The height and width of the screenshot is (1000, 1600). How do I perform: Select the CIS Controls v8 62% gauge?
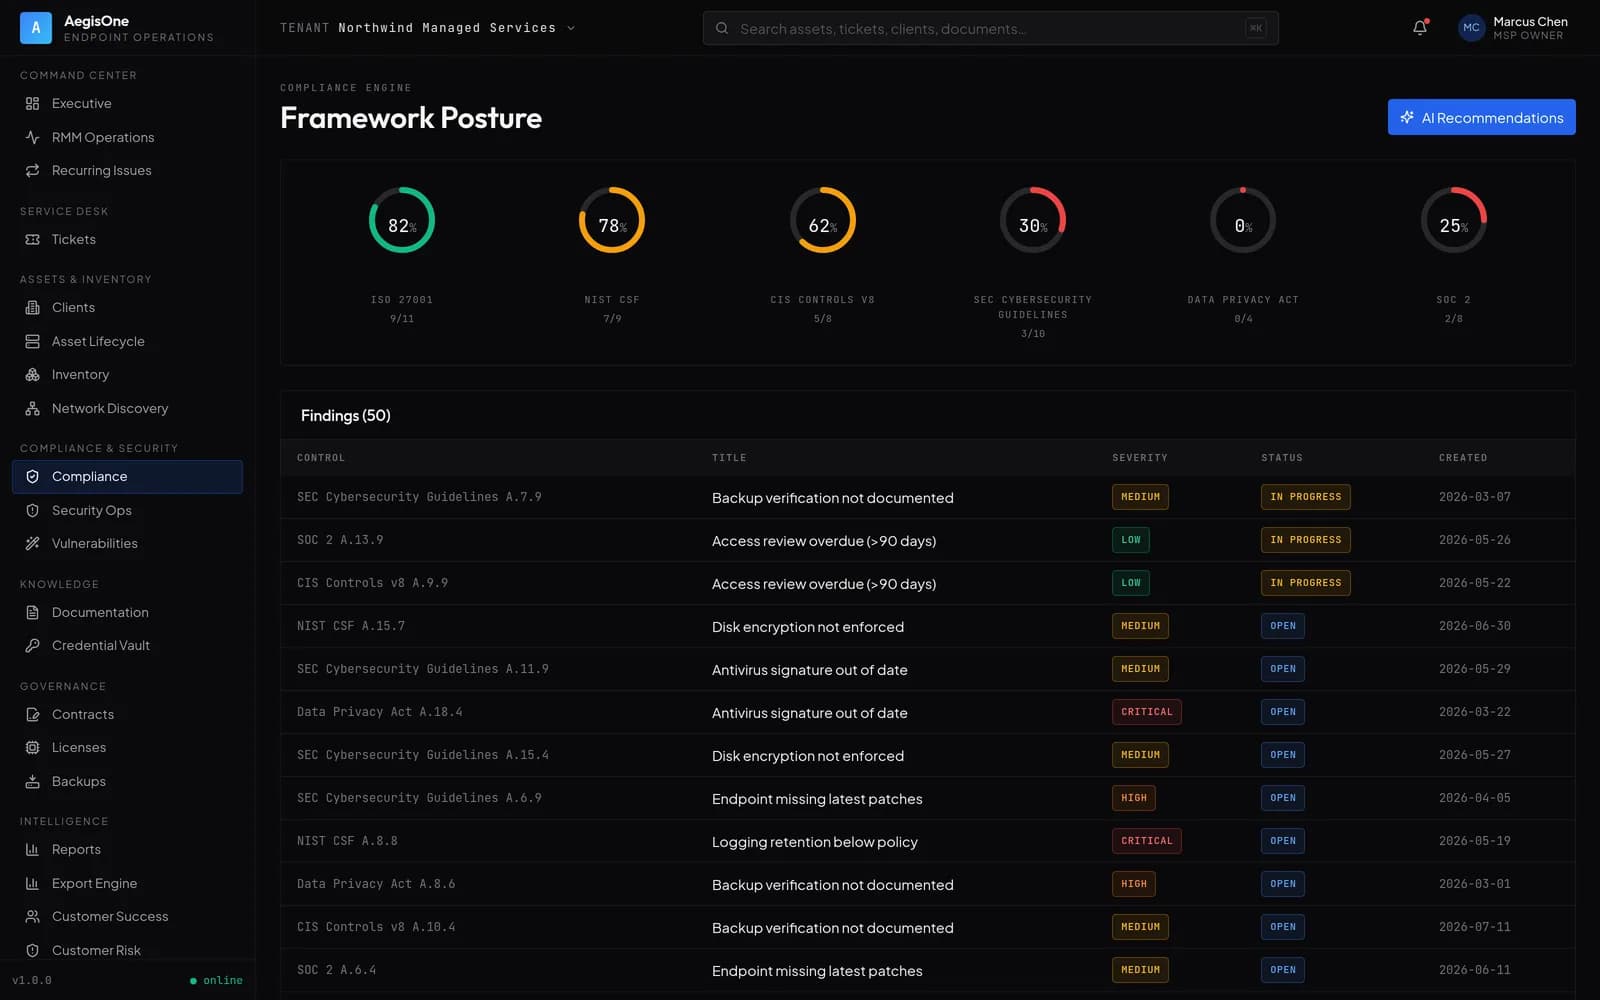pos(822,220)
